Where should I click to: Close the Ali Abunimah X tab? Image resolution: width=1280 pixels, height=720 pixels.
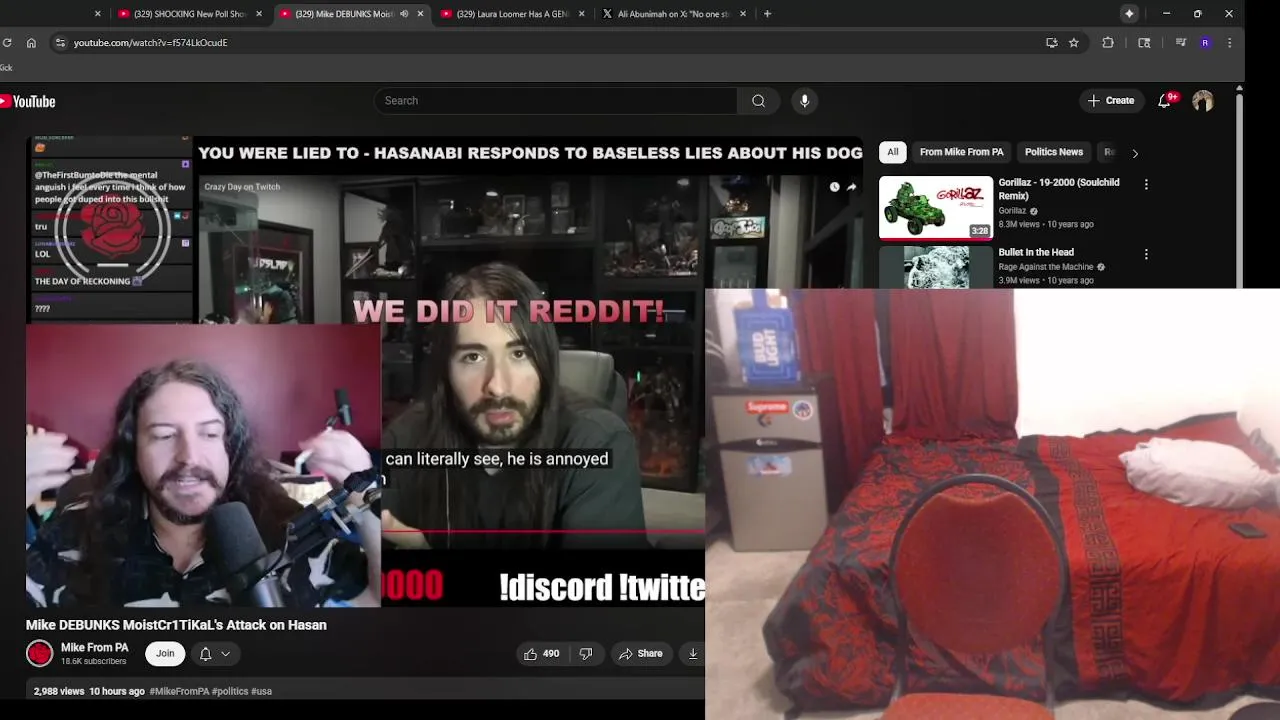[x=742, y=14]
